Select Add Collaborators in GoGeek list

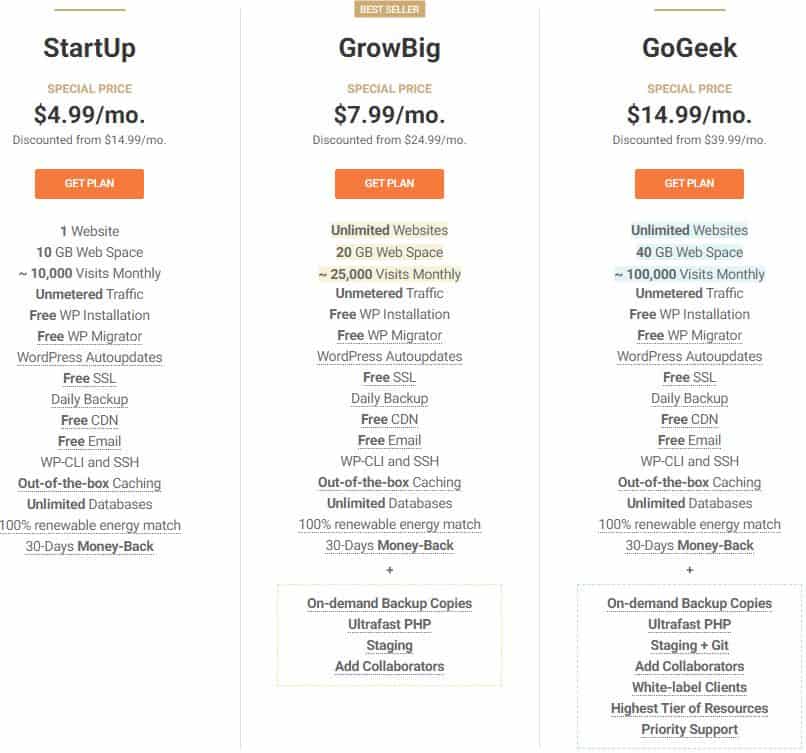coord(689,666)
